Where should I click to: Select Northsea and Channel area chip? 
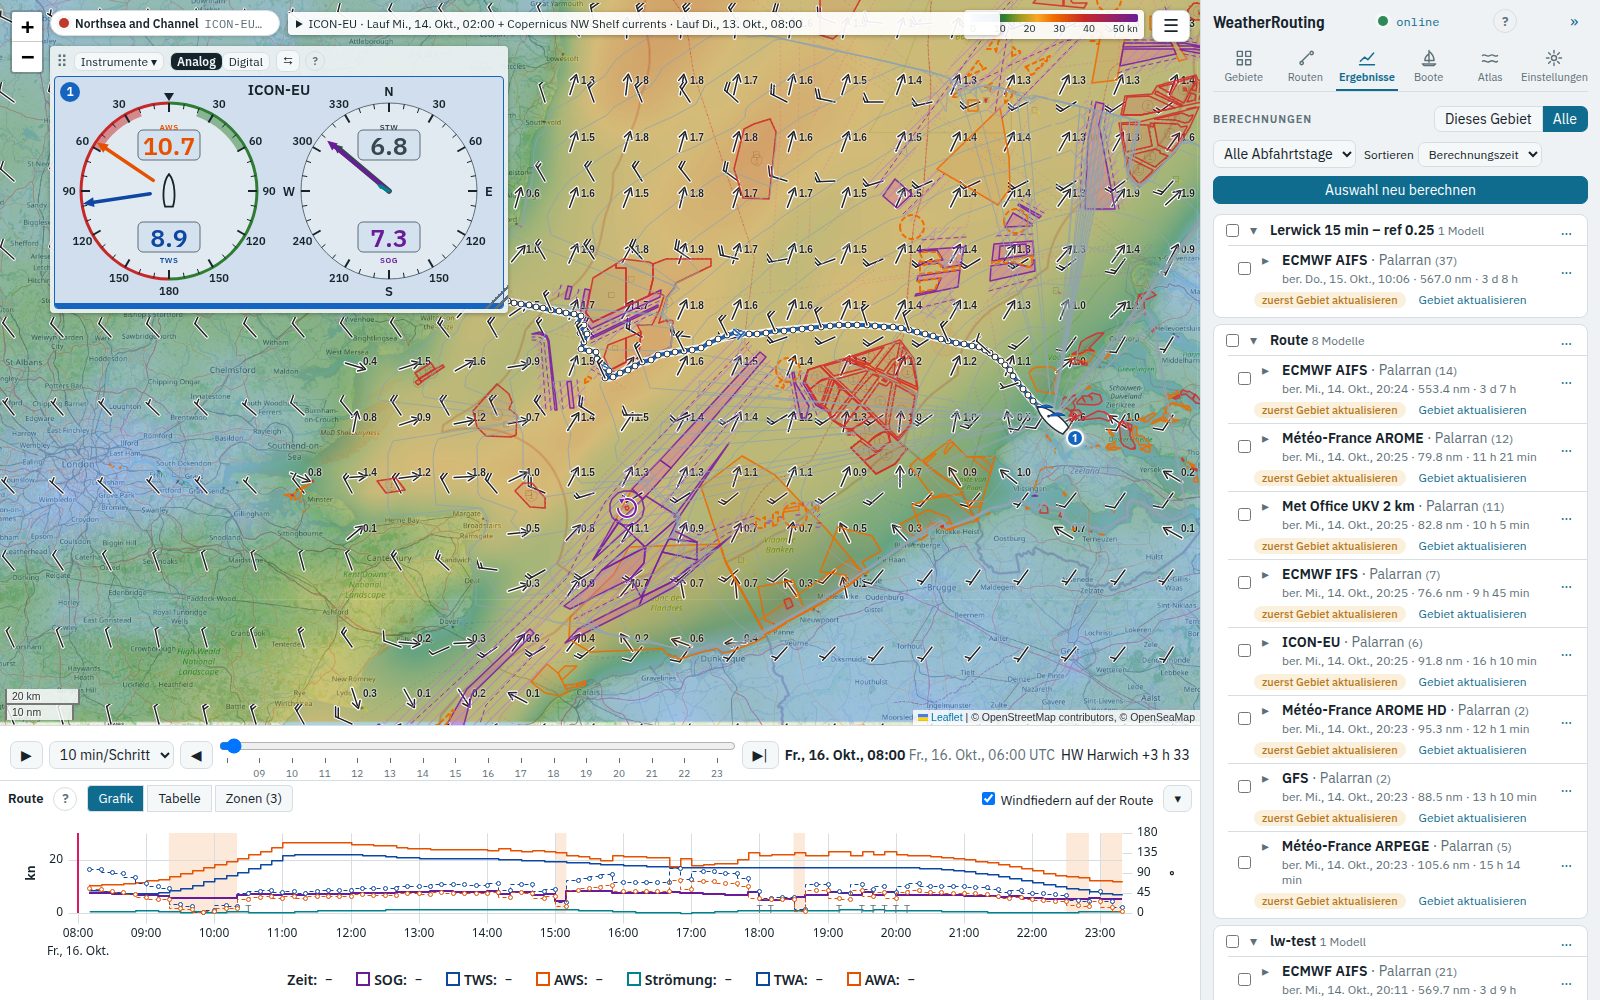tap(165, 23)
